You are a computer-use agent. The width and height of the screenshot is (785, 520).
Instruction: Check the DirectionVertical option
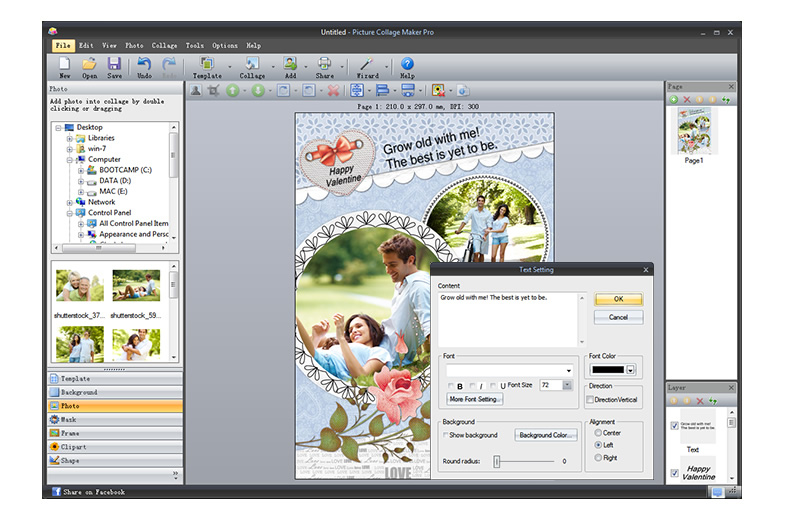590,400
